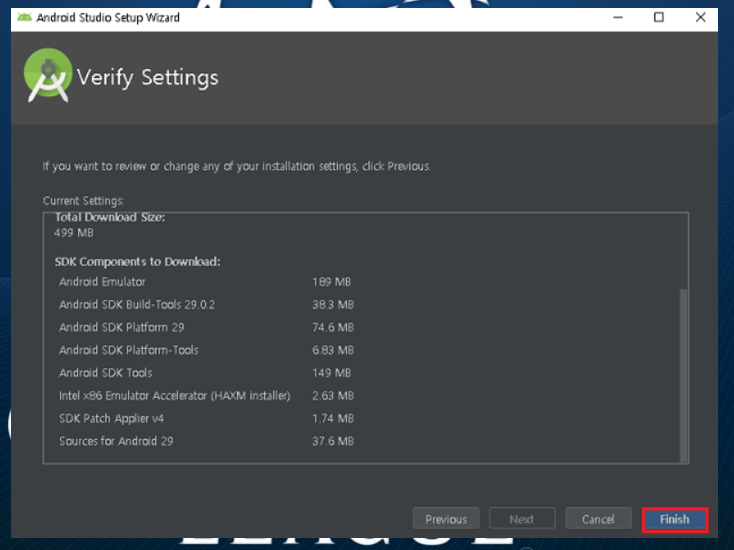734x550 pixels.
Task: Click the 1.74 MB size value
Action: [333, 418]
